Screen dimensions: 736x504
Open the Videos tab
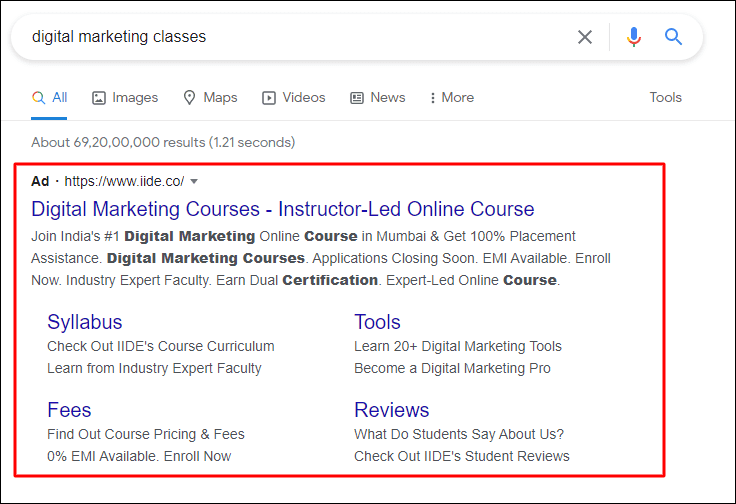pos(293,98)
